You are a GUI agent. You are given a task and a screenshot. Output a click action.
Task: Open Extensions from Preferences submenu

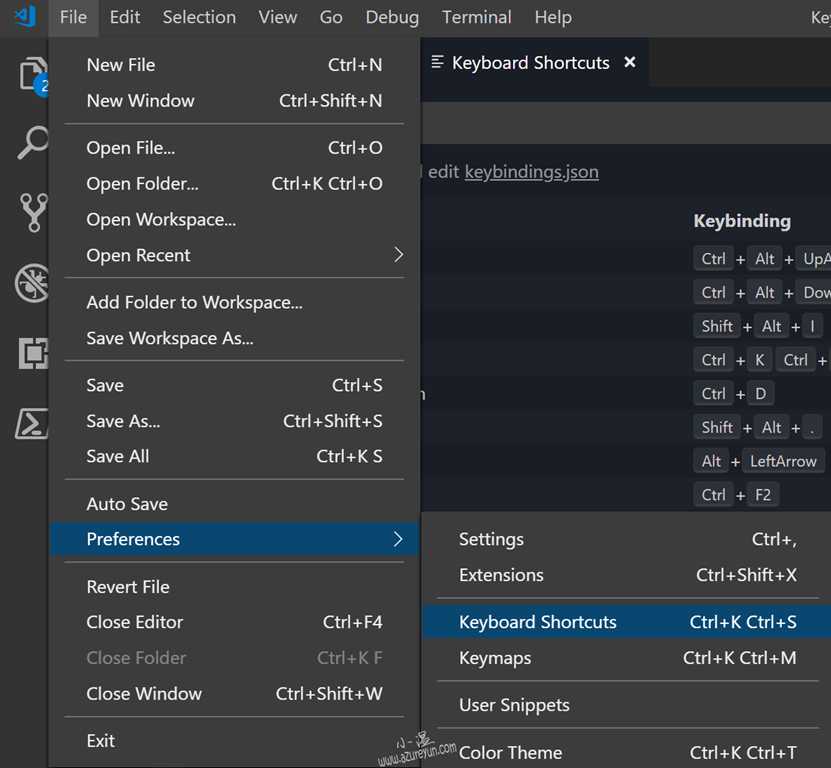tap(627, 575)
